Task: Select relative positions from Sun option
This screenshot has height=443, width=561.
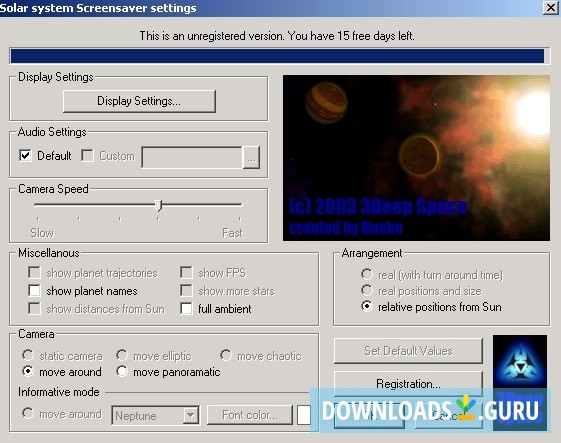Action: pyautogui.click(x=367, y=307)
